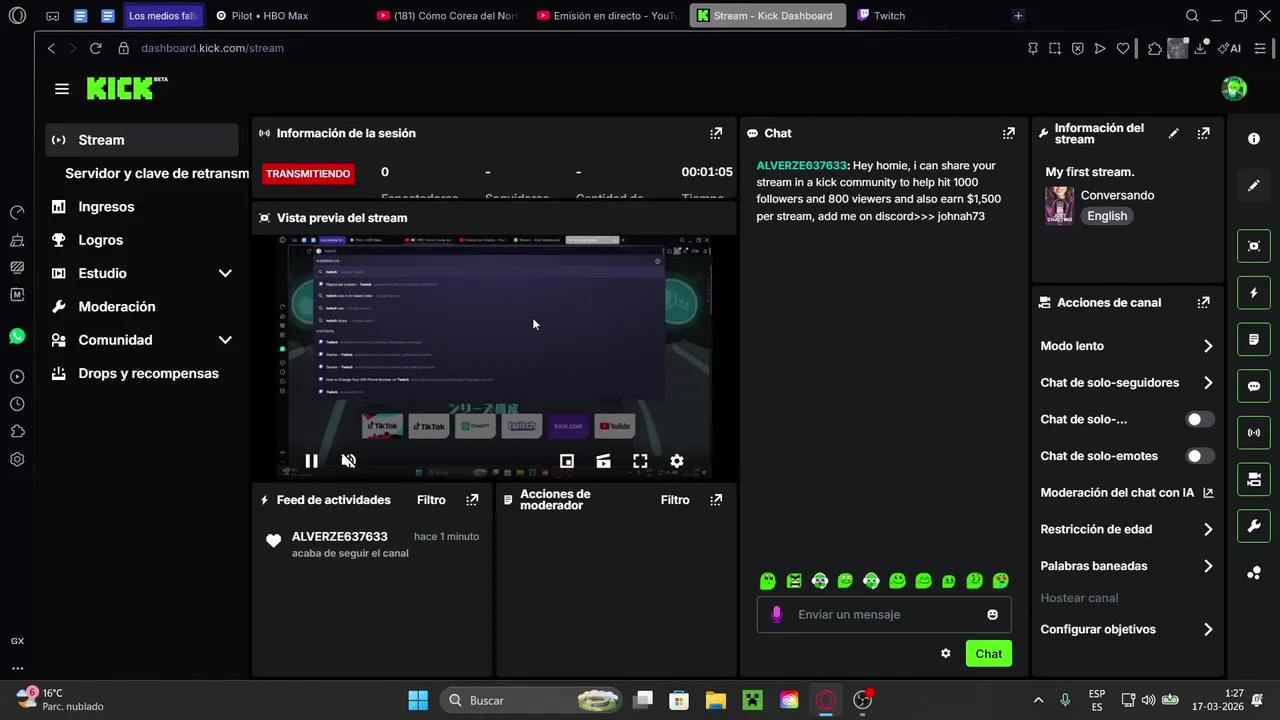Viewport: 1280px width, 720px height.
Task: Click the broadcast icon in right rail
Action: pos(1254,433)
